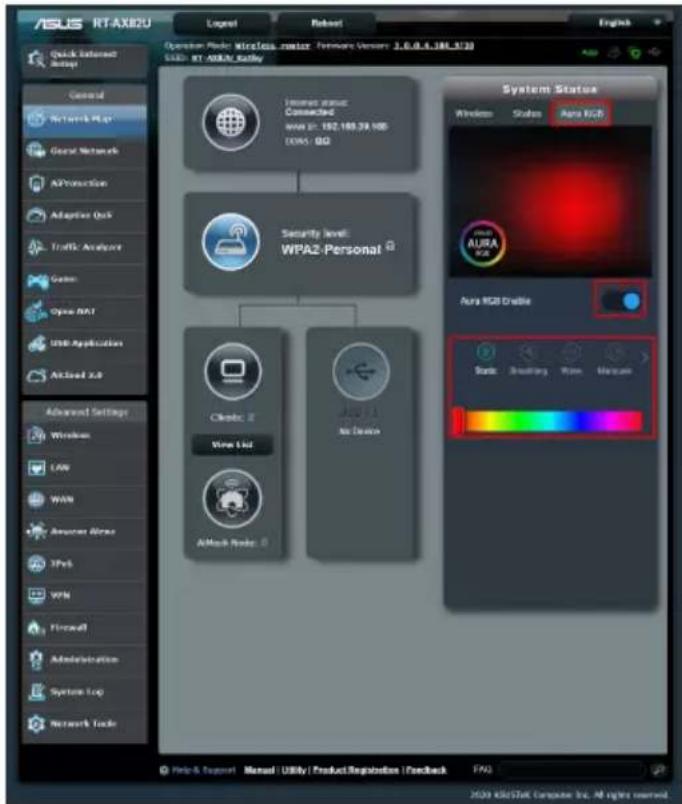
Task: Click the Reboot button
Action: (x=327, y=23)
